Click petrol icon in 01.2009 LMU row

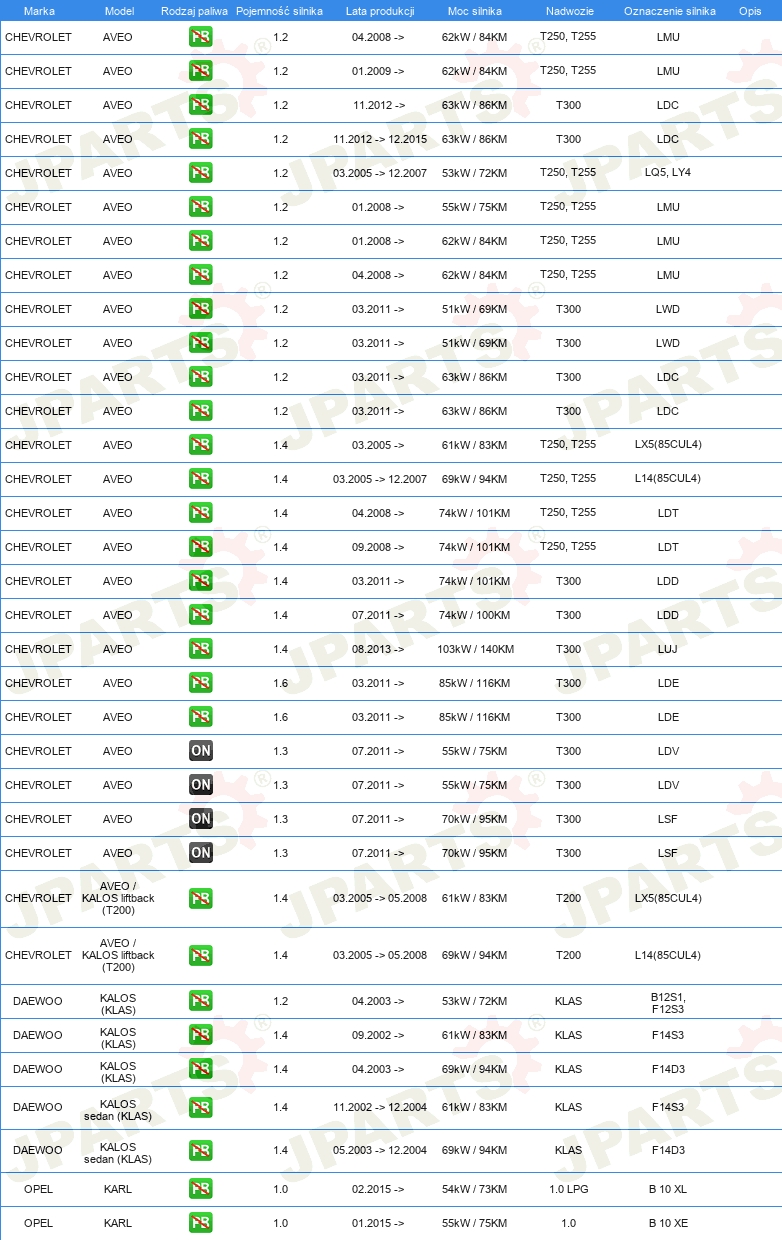pyautogui.click(x=201, y=71)
